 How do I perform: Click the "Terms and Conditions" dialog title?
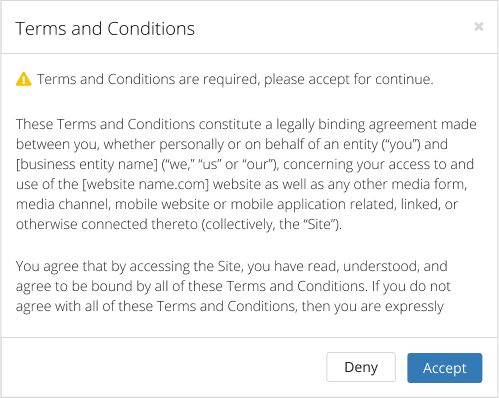coord(105,29)
